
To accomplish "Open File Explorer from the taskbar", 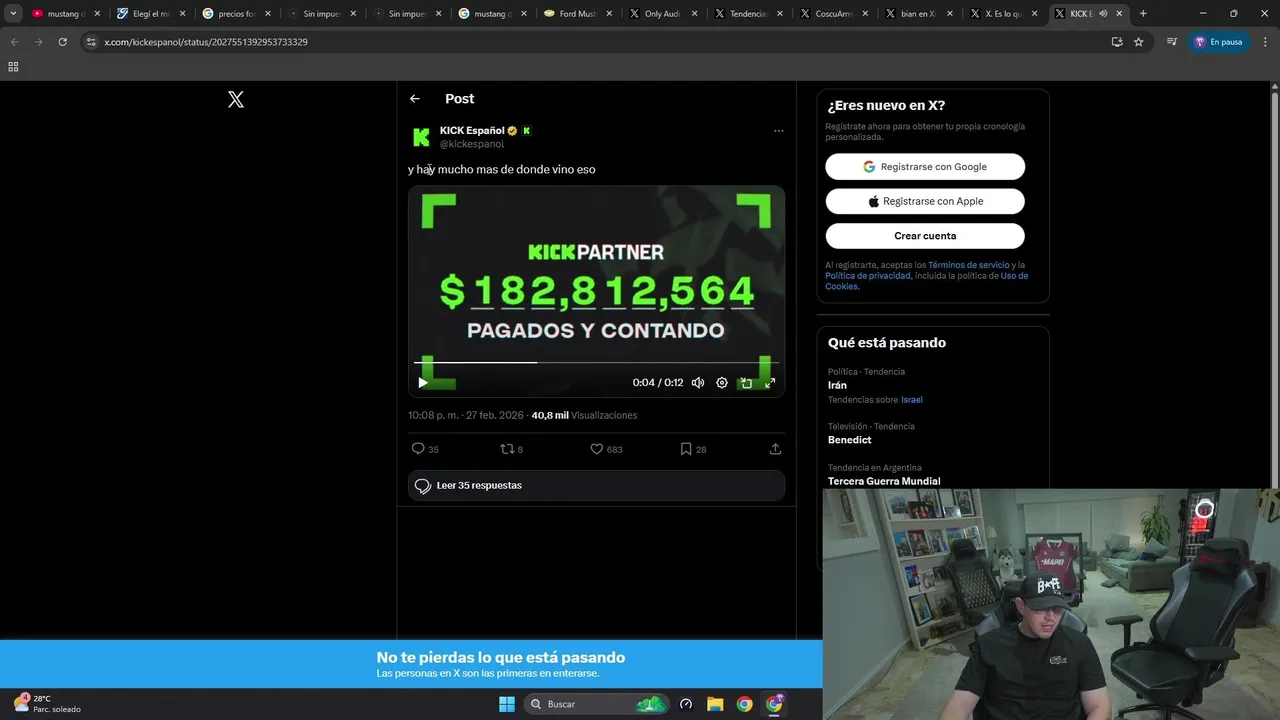I will pos(715,704).
